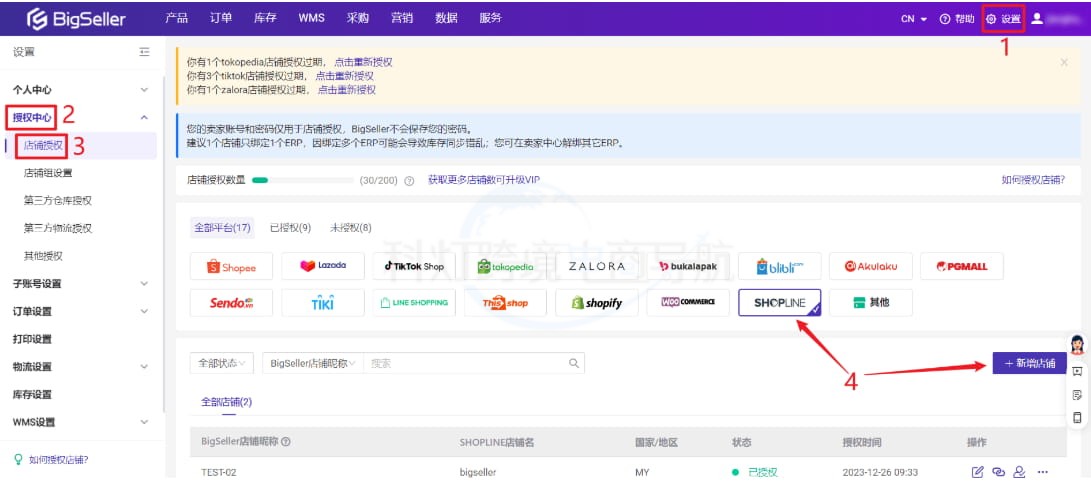Click reauthorize link for tokopedia
Viewport: 1091px width, 500px height.
coord(363,62)
